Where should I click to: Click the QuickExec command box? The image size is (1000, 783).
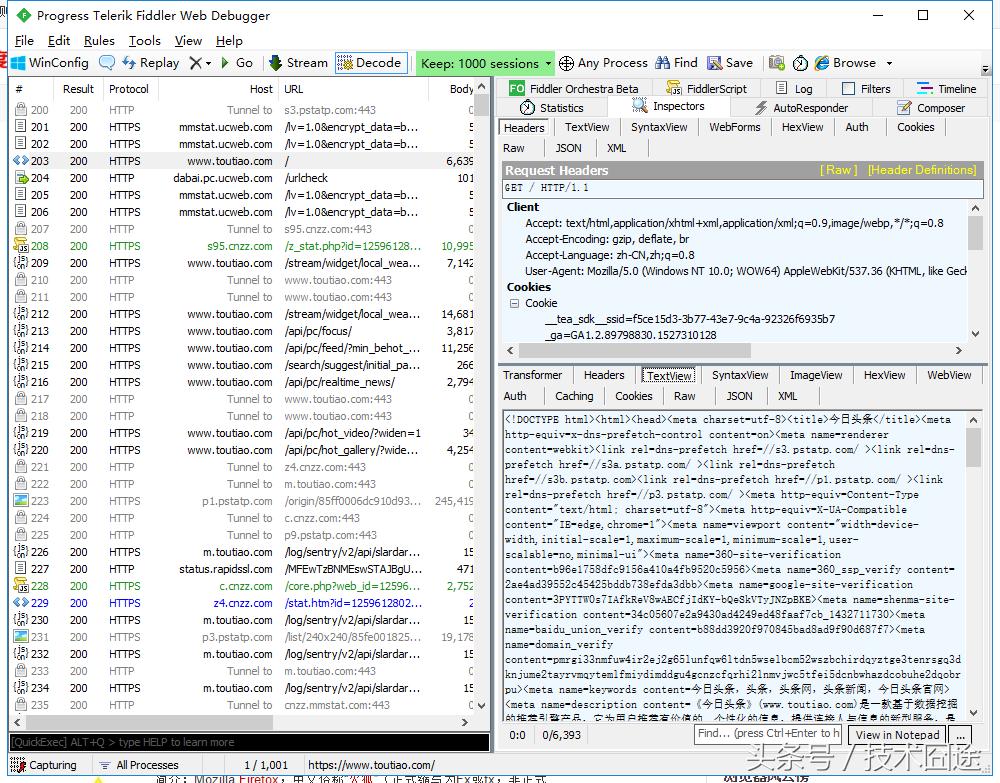(249, 742)
